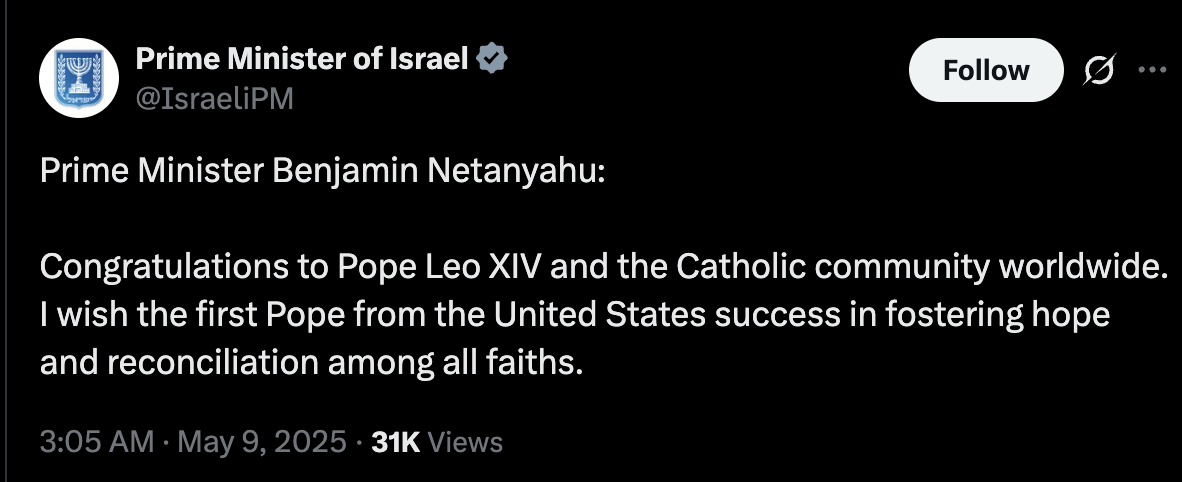The width and height of the screenshot is (1182, 482).
Task: Click the gray verified checkmark badge
Action: (492, 59)
